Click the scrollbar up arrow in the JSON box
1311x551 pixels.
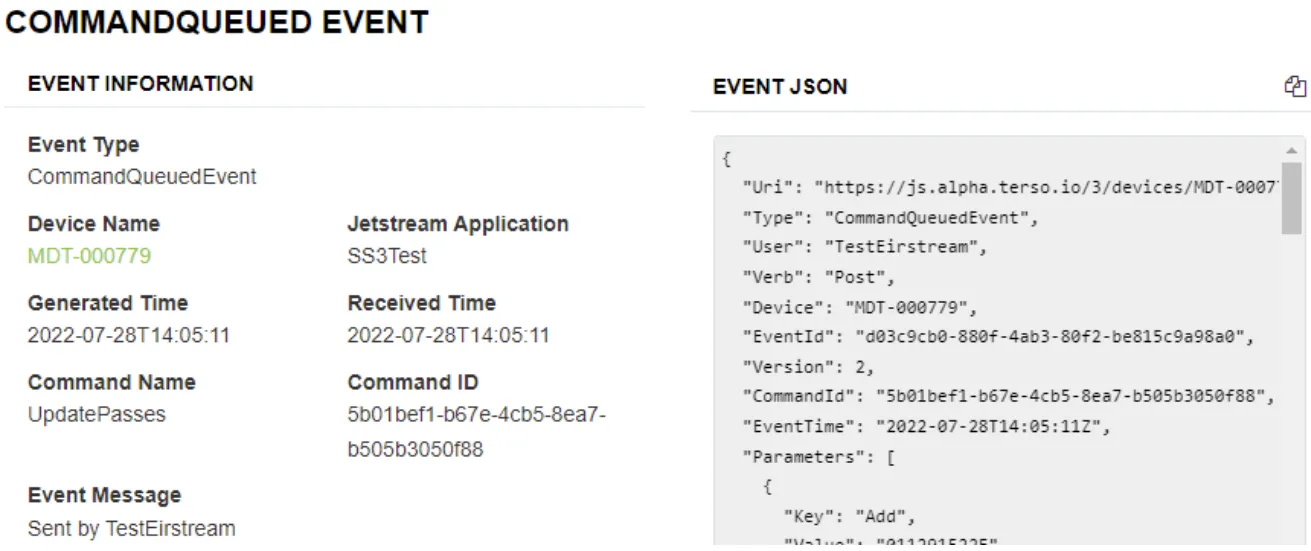[1291, 151]
